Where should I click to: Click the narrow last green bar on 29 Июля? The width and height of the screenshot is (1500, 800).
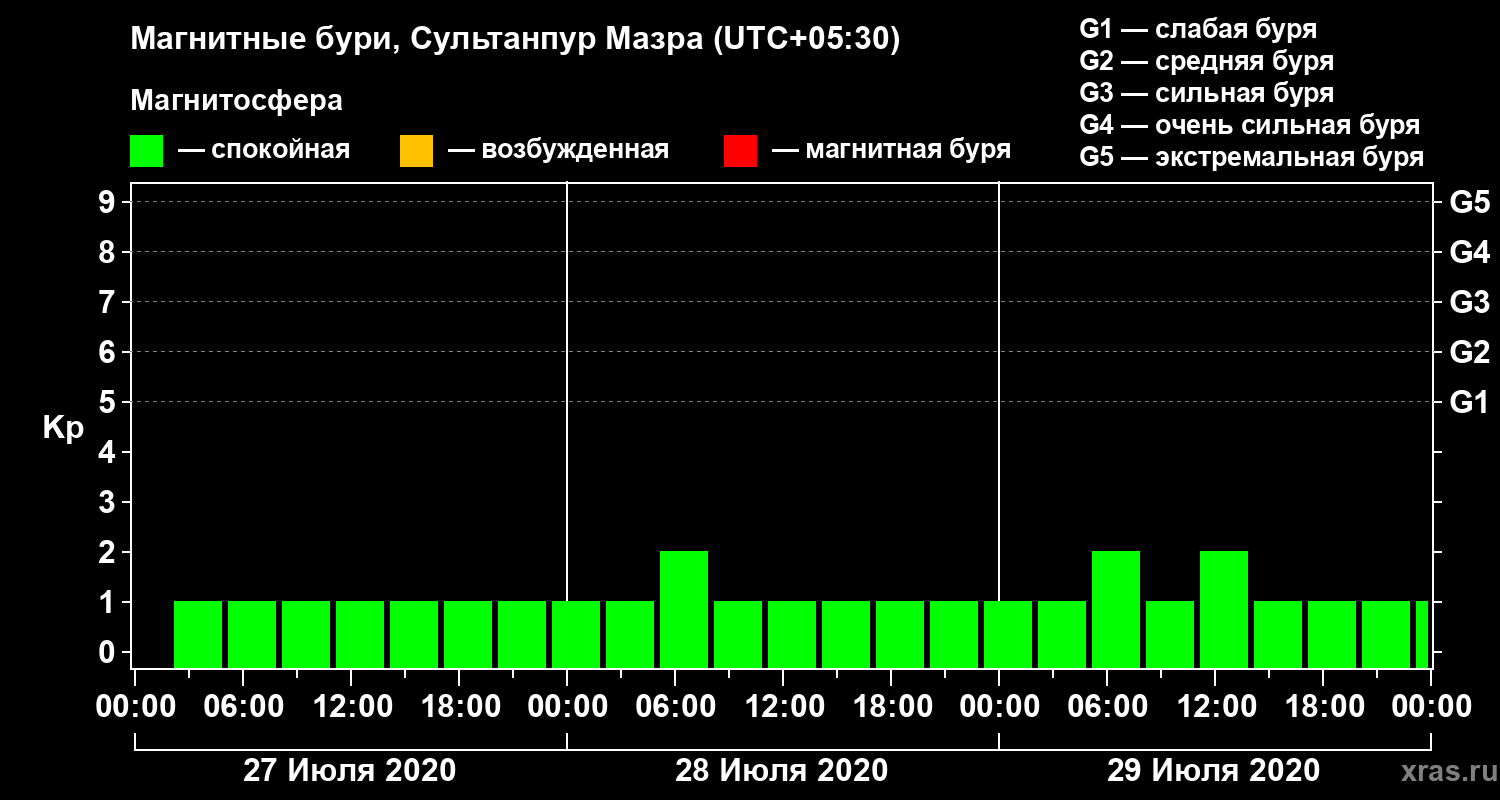click(x=1422, y=634)
